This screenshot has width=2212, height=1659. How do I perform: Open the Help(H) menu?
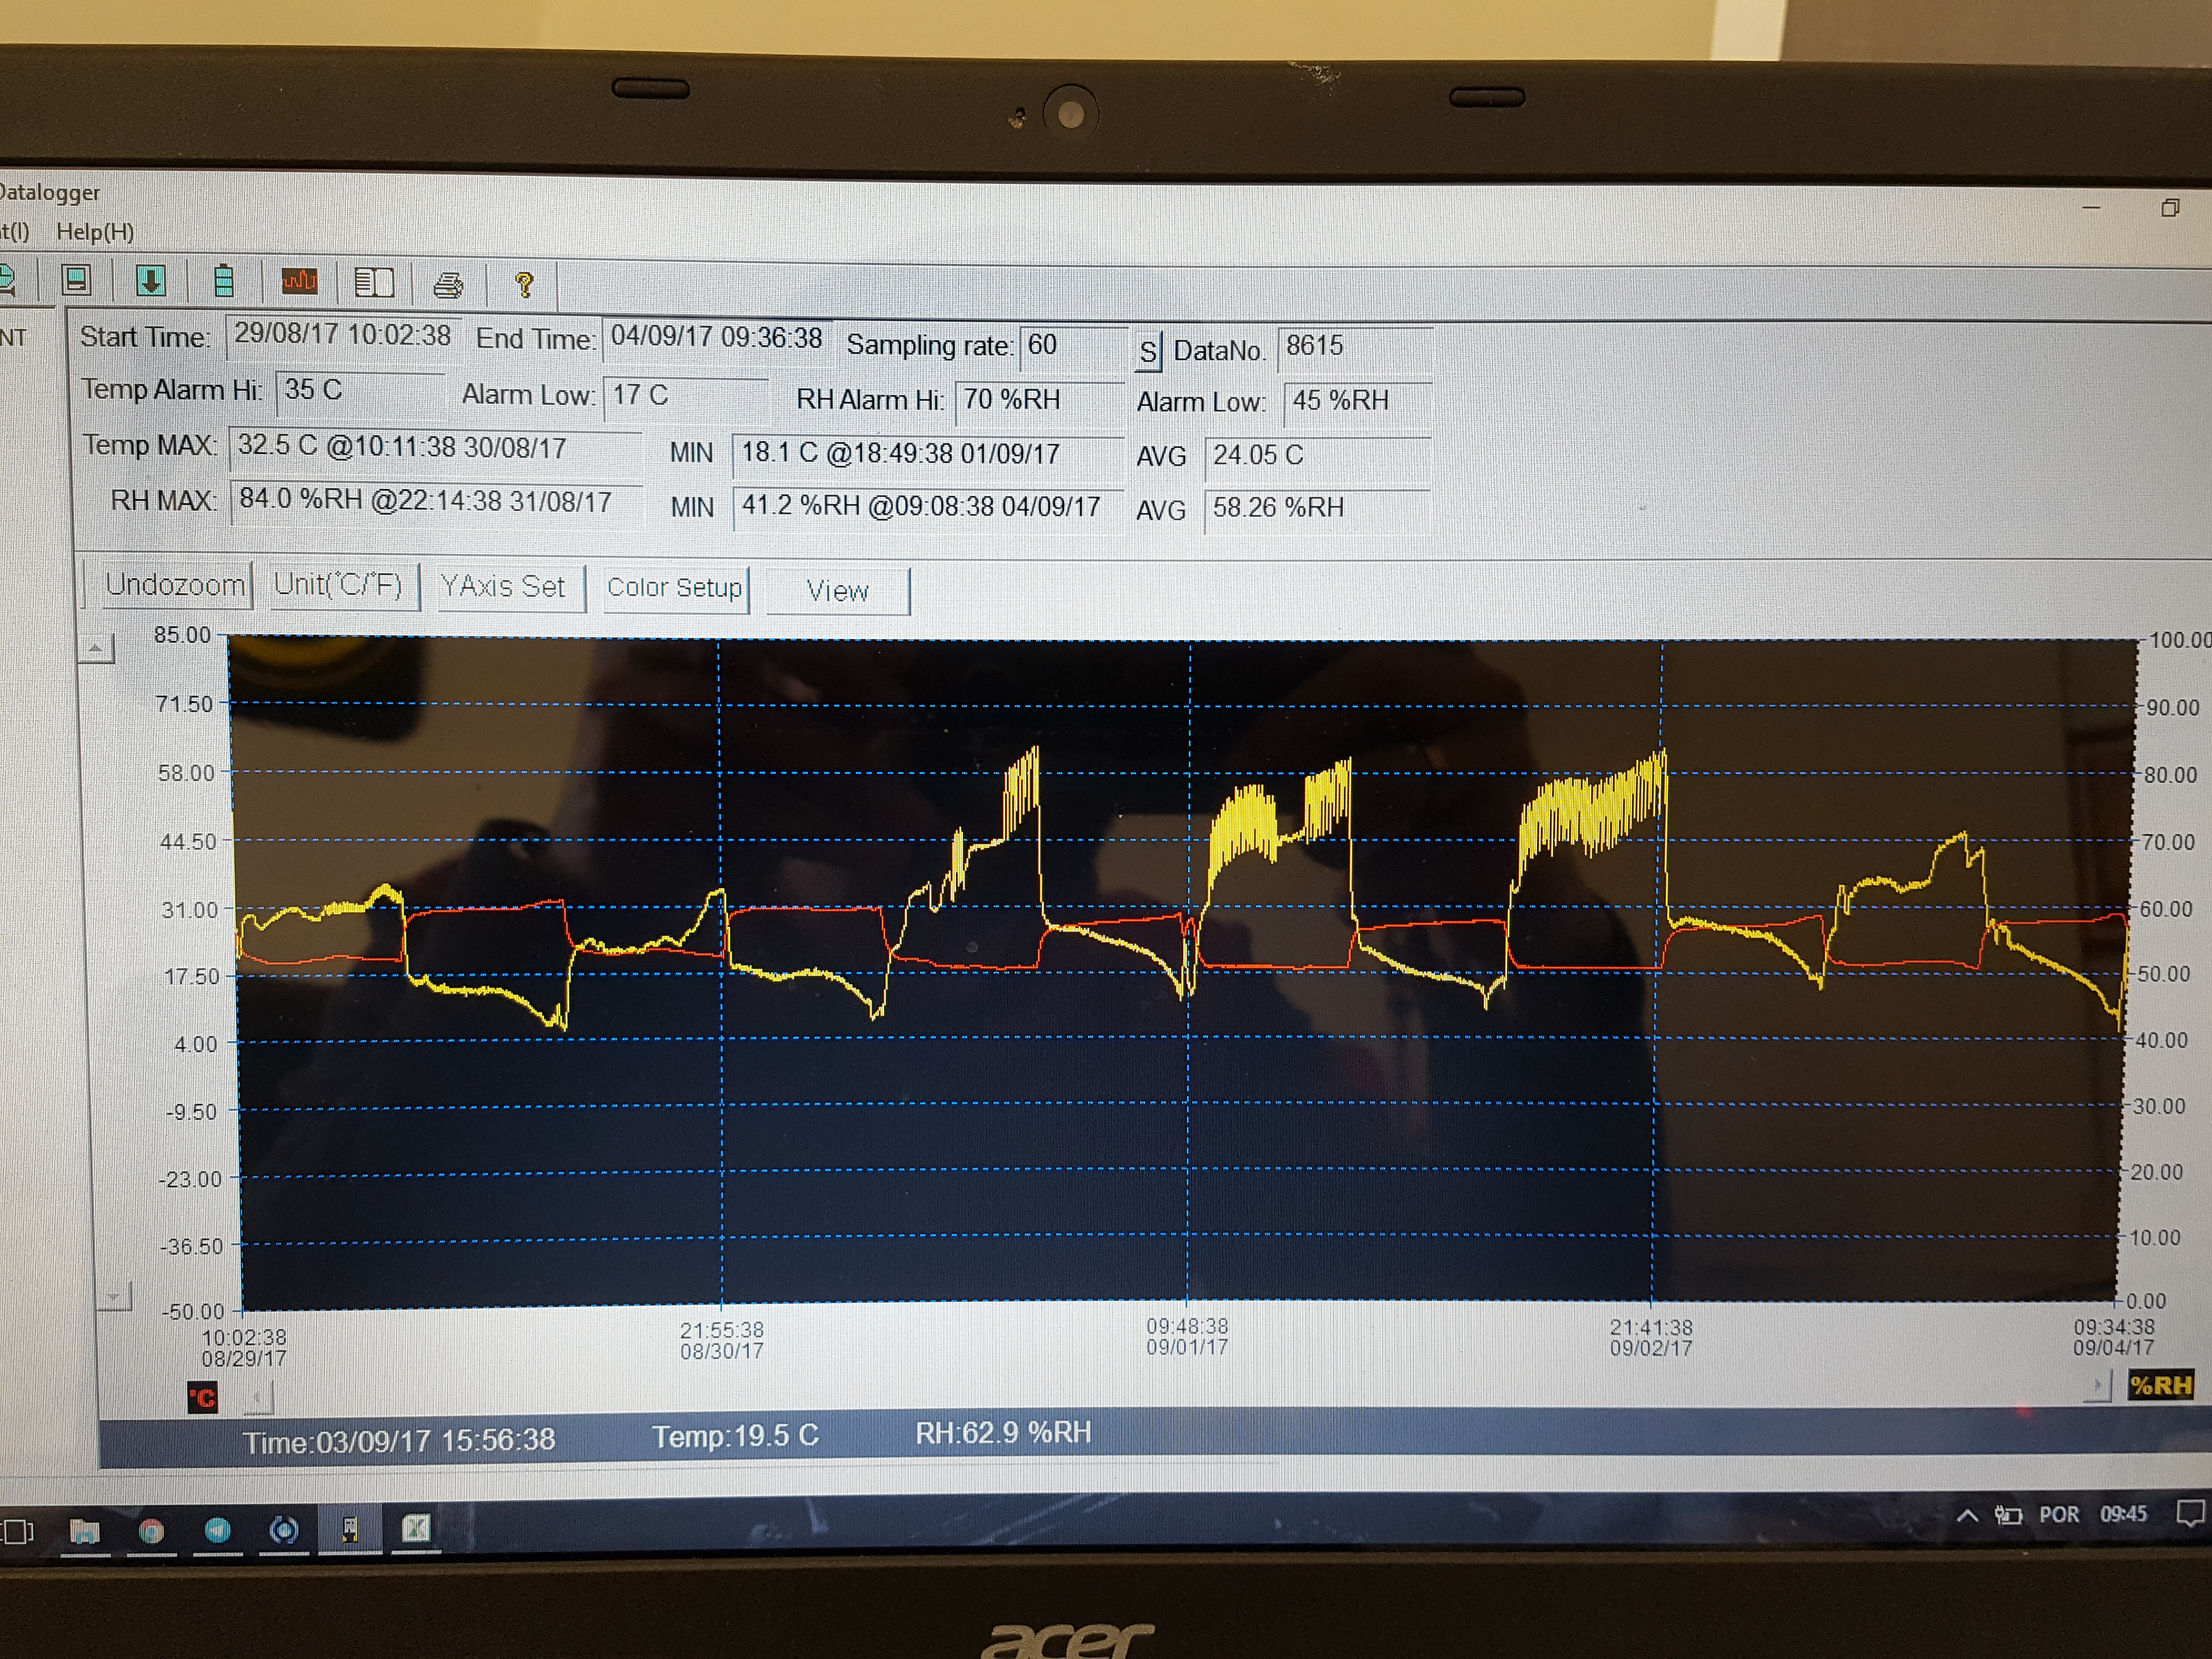pos(95,232)
